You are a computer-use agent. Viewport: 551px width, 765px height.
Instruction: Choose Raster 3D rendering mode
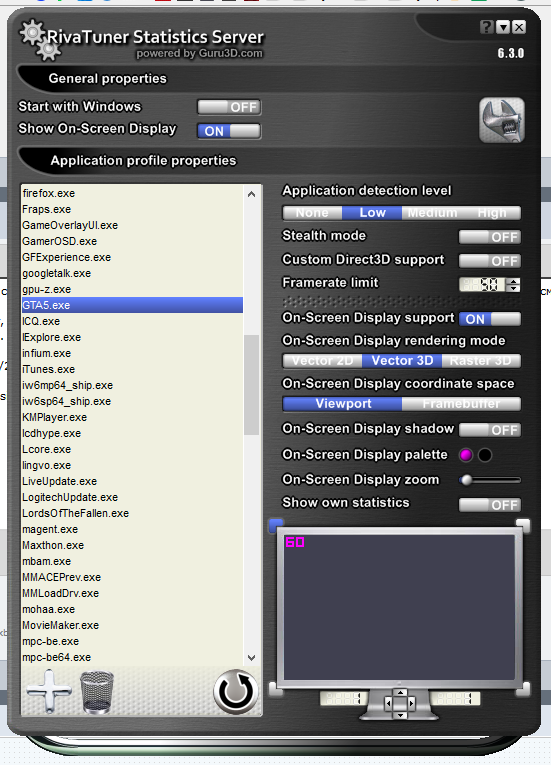[x=481, y=361]
